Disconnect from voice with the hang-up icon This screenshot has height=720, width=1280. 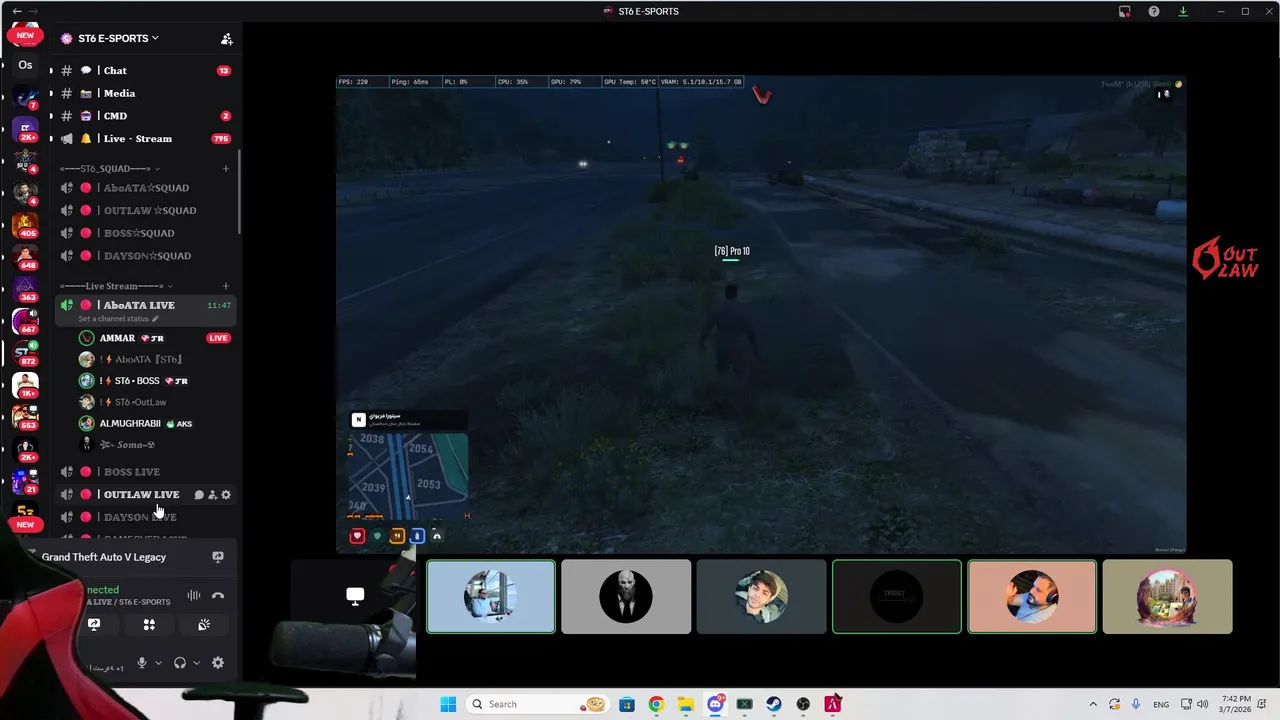(218, 596)
